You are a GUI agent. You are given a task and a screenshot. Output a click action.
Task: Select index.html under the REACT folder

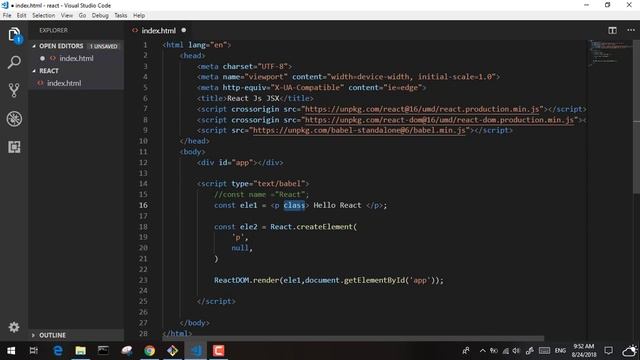pyautogui.click(x=64, y=83)
